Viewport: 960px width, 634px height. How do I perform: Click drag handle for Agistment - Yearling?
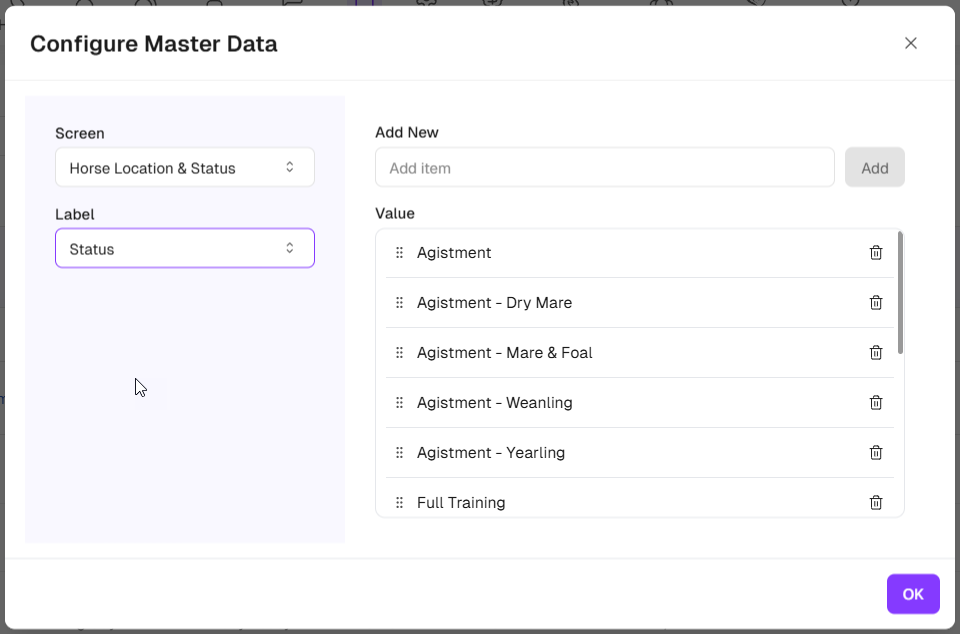coord(399,453)
